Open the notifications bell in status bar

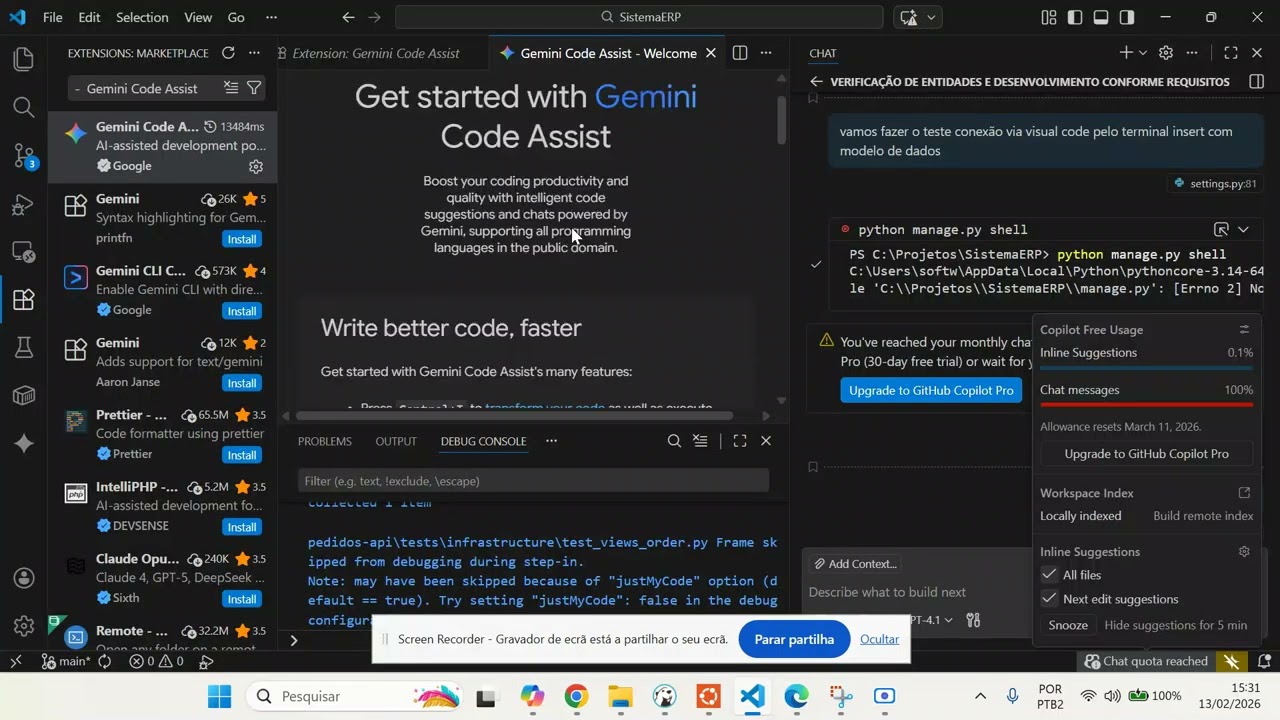[x=1264, y=661]
